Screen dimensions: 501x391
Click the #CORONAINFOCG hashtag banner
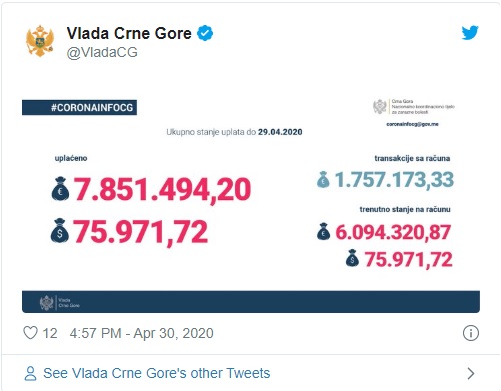[x=79, y=107]
